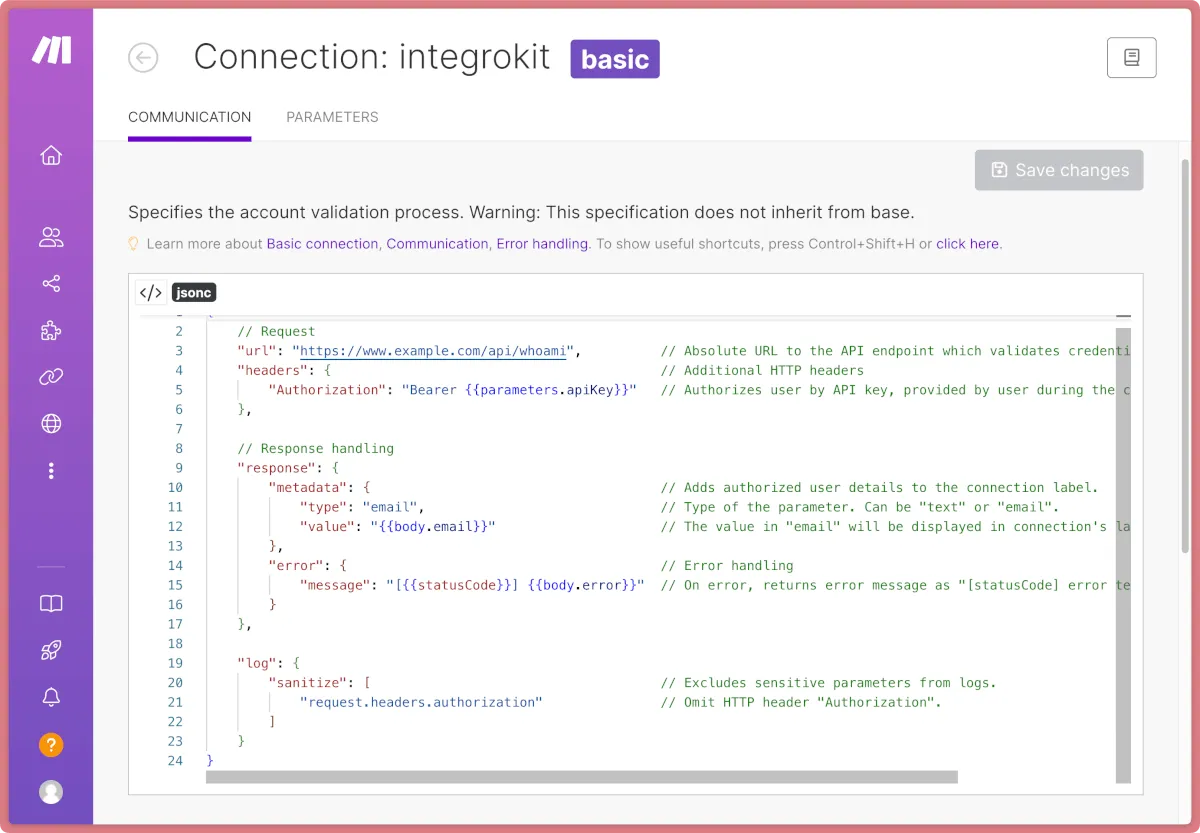The height and width of the screenshot is (833, 1200).
Task: Open the rocket What's new icon
Action: [x=51, y=651]
